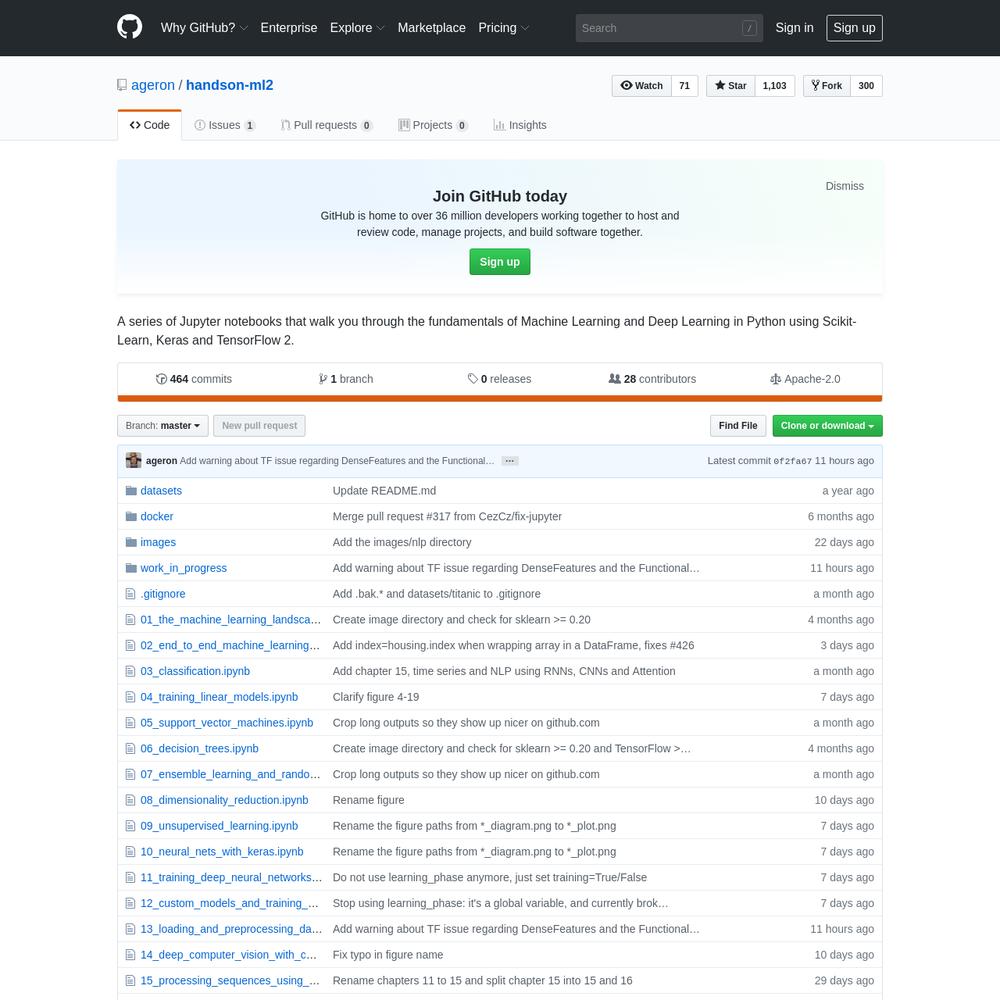1000x1000 pixels.
Task: Click the branch icon beside 1 branch
Action: pyautogui.click(x=323, y=379)
